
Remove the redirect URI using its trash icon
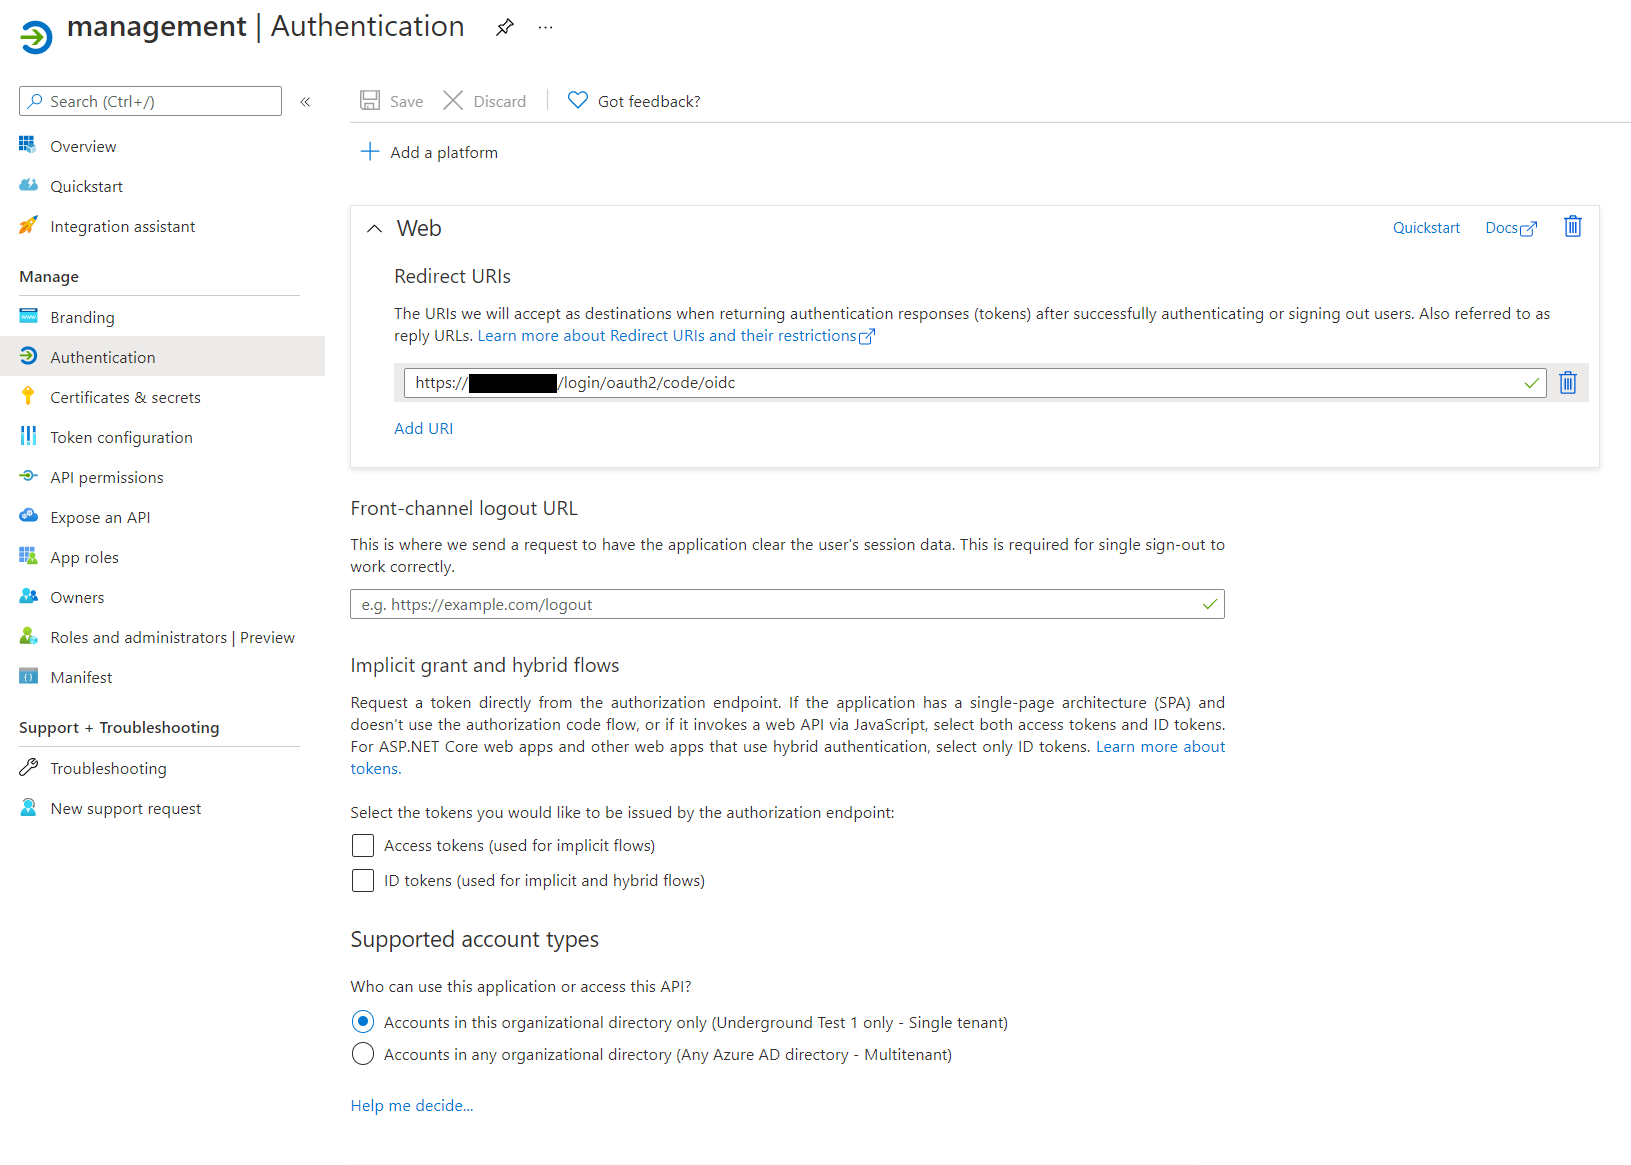tap(1567, 383)
